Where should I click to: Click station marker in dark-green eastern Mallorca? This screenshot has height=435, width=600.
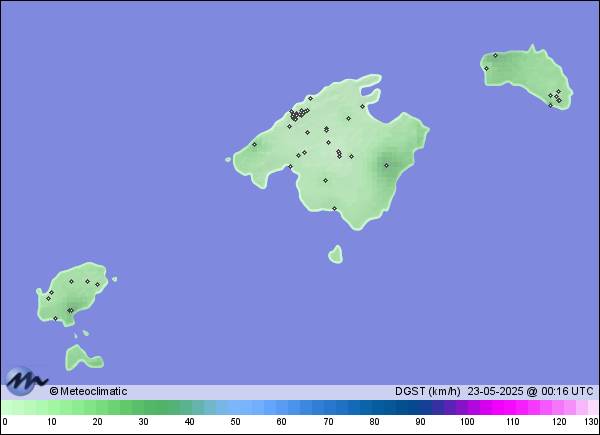click(x=386, y=165)
